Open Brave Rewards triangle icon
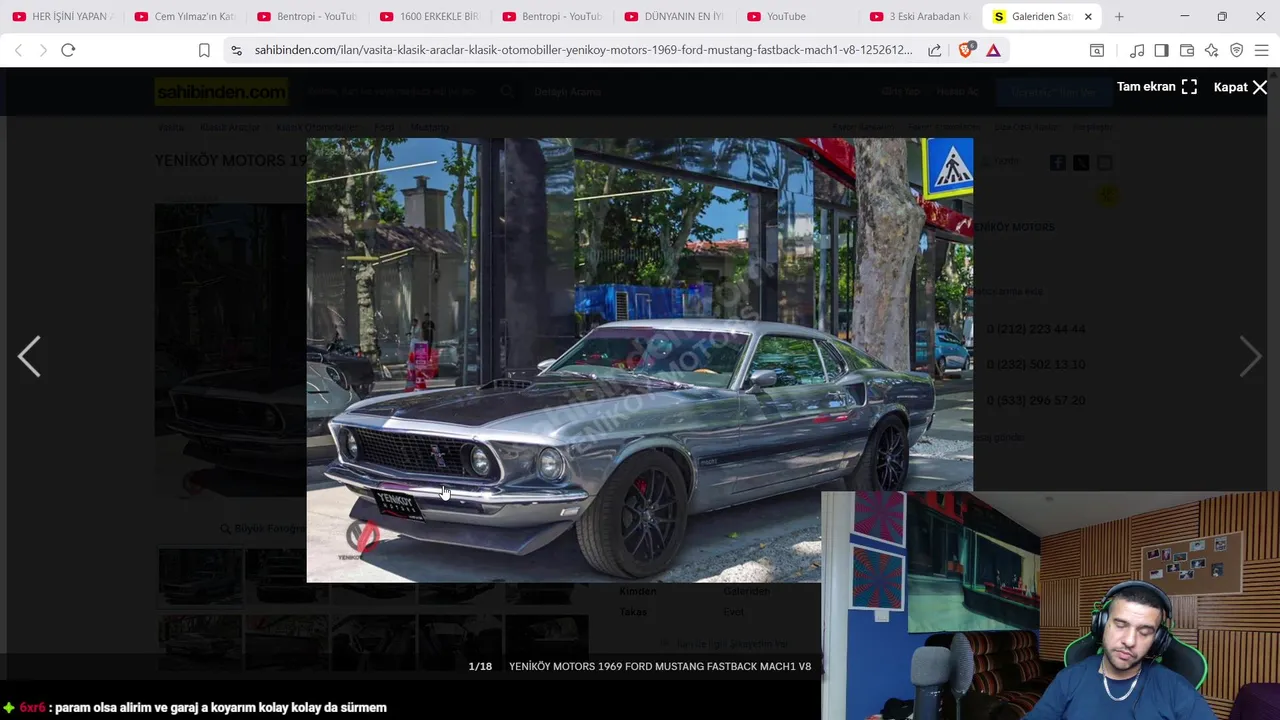The height and width of the screenshot is (720, 1280). pos(993,50)
